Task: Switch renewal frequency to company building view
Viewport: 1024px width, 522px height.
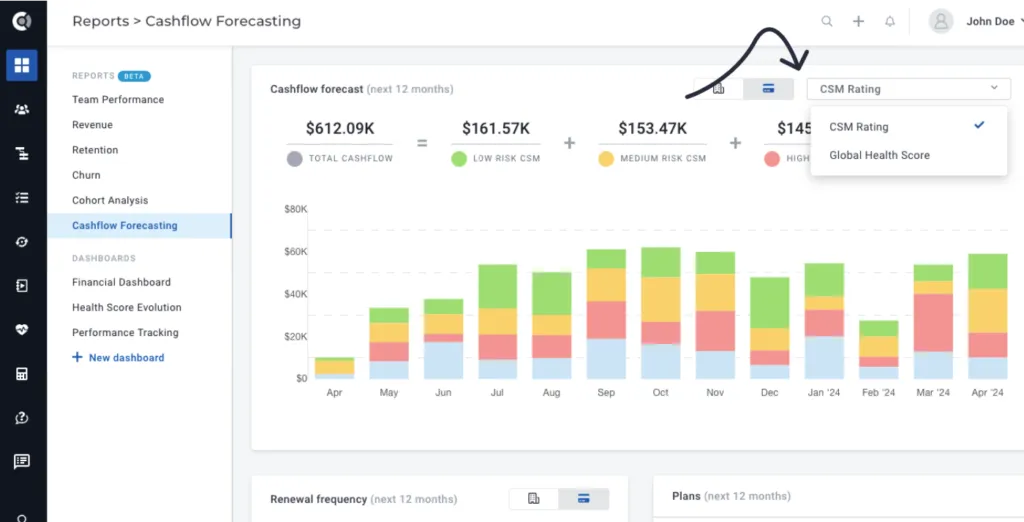Action: coord(534,499)
